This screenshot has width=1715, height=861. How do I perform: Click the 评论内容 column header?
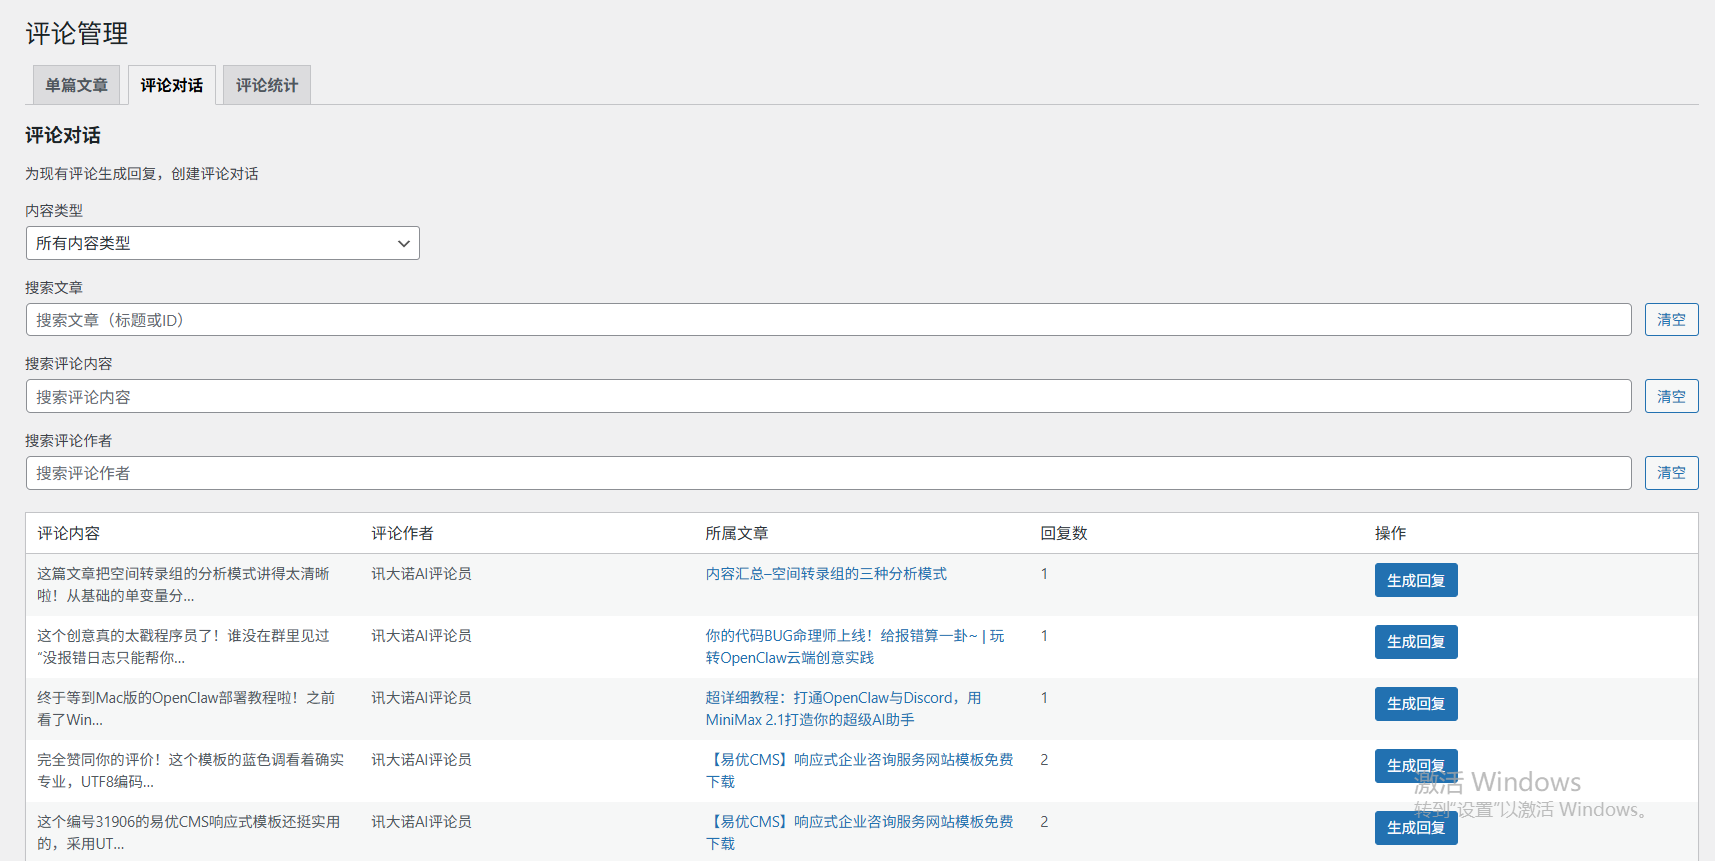click(x=69, y=534)
